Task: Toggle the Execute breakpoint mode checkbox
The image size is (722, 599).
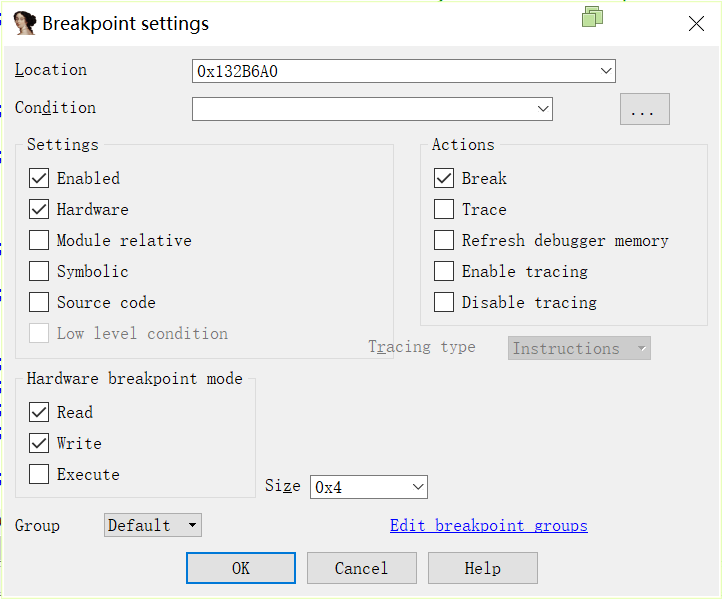Action: click(x=39, y=474)
